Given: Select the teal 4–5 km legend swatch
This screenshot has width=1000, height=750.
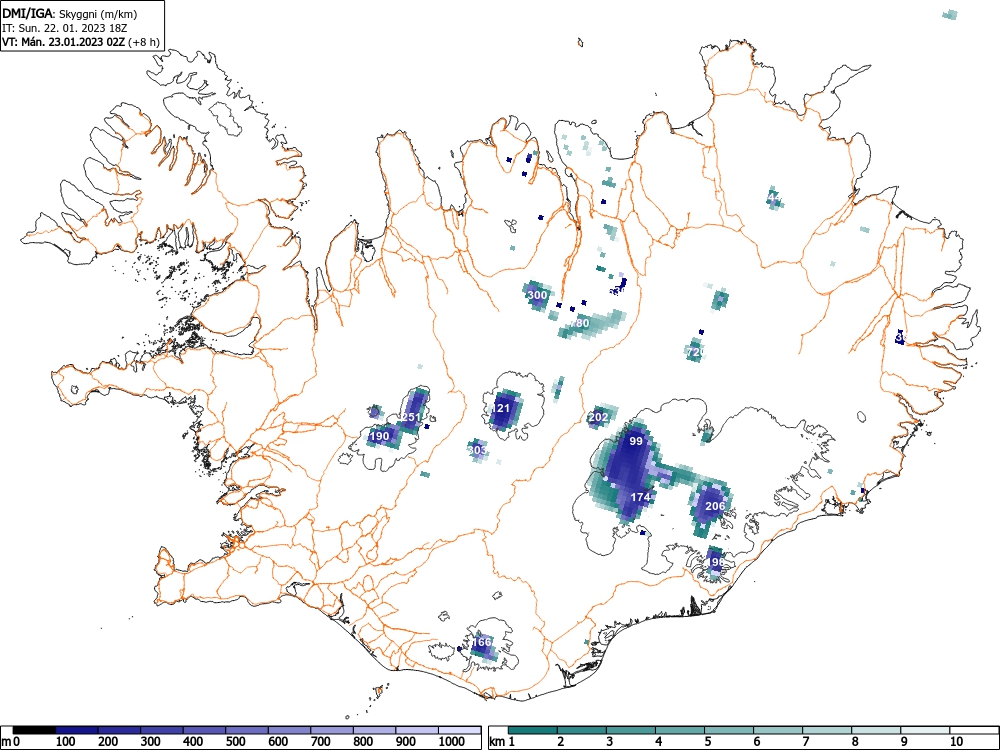Looking at the screenshot, I should [680, 730].
